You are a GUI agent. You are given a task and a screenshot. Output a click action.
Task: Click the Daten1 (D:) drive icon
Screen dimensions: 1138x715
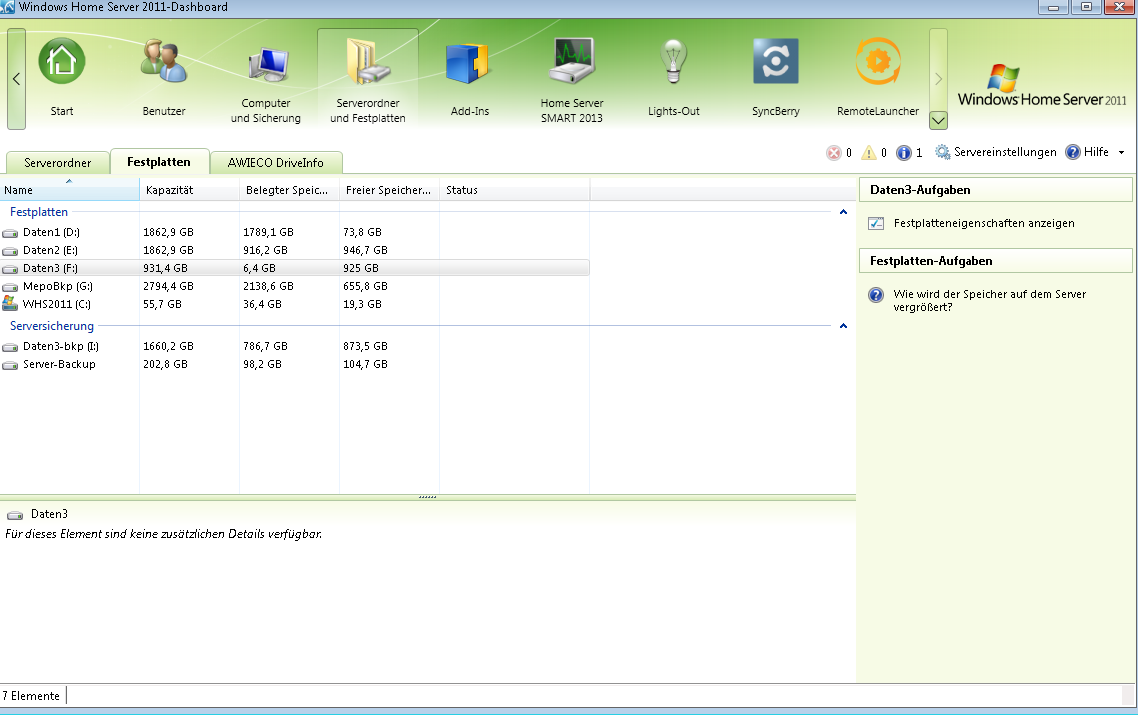coord(10,233)
